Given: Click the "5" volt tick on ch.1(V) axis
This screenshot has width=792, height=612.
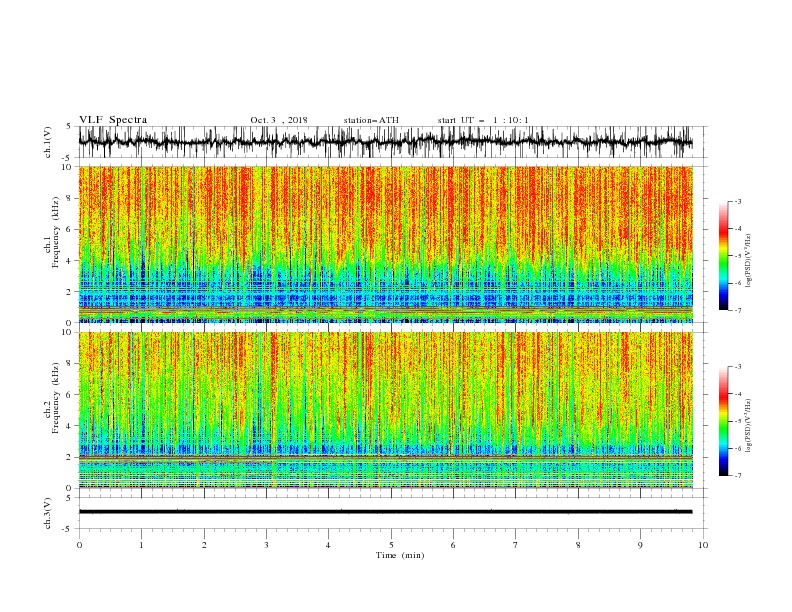Looking at the screenshot, I should 69,127.
